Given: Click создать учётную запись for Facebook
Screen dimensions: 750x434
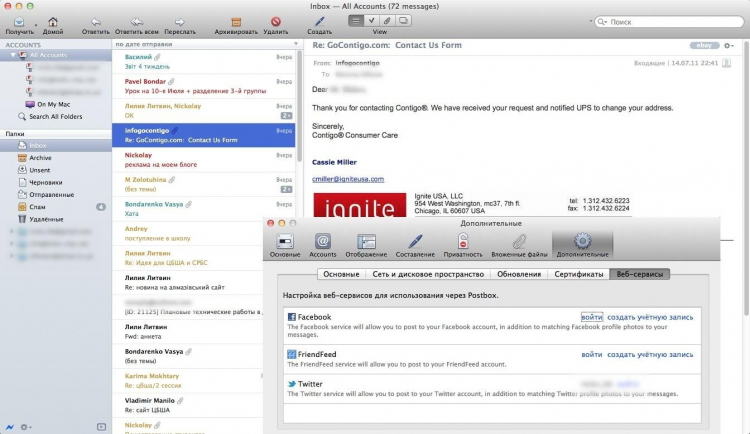Looking at the screenshot, I should tap(650, 317).
